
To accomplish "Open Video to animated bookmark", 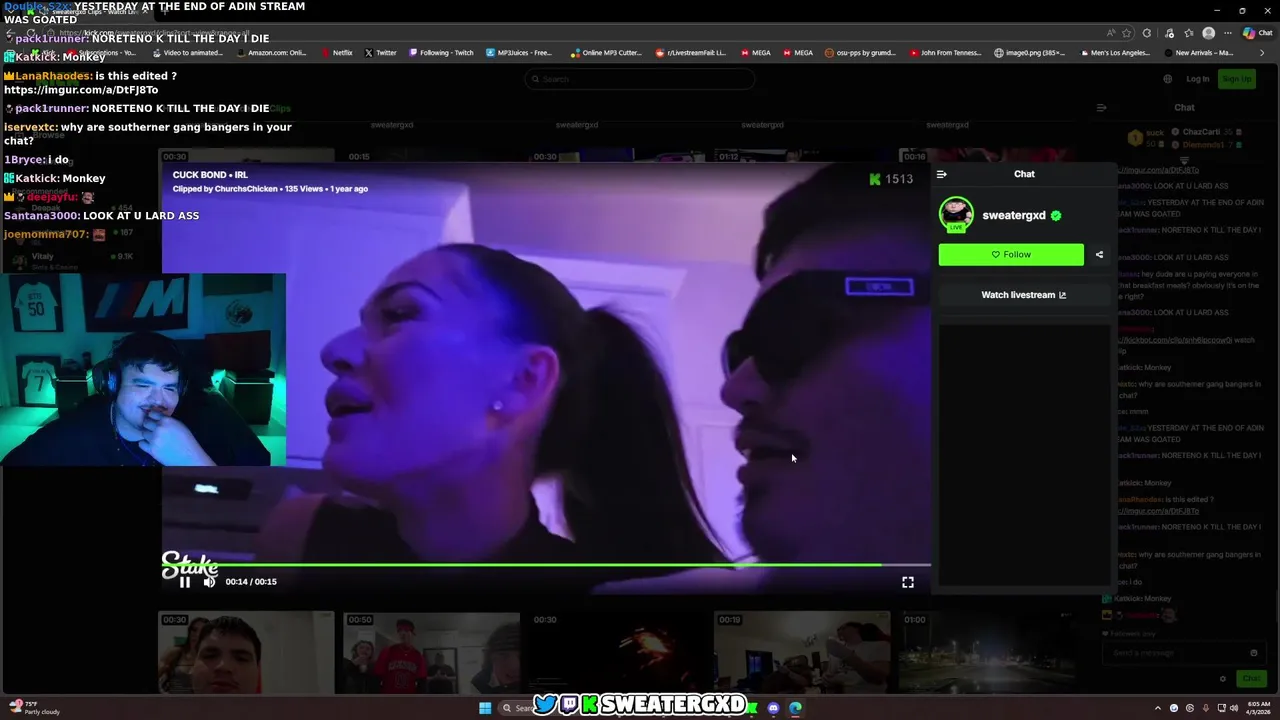I will tap(187, 53).
